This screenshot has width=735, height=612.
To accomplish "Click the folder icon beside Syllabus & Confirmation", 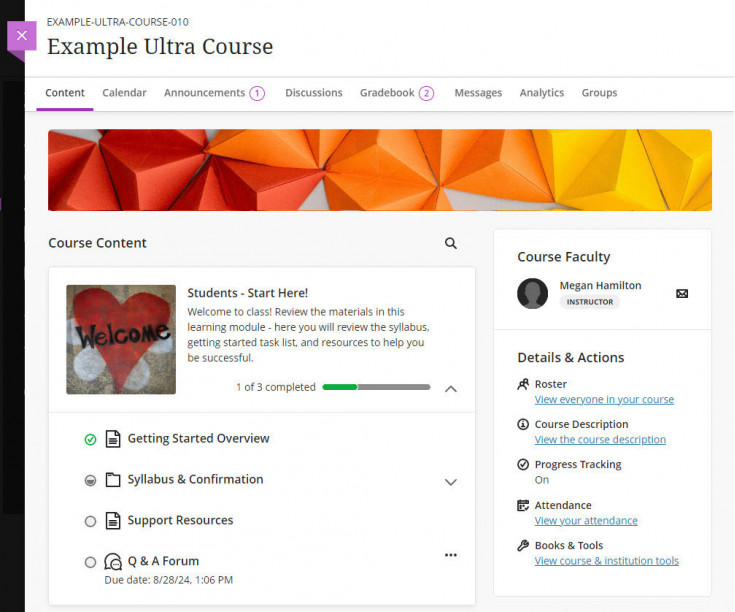I will pyautogui.click(x=112, y=480).
